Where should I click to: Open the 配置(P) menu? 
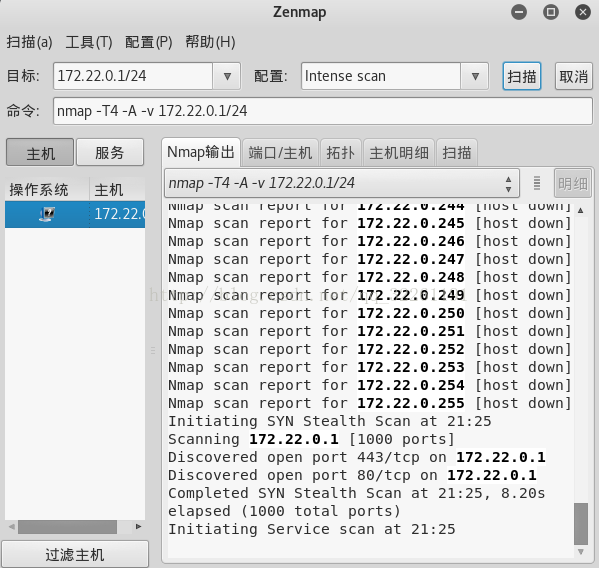149,42
